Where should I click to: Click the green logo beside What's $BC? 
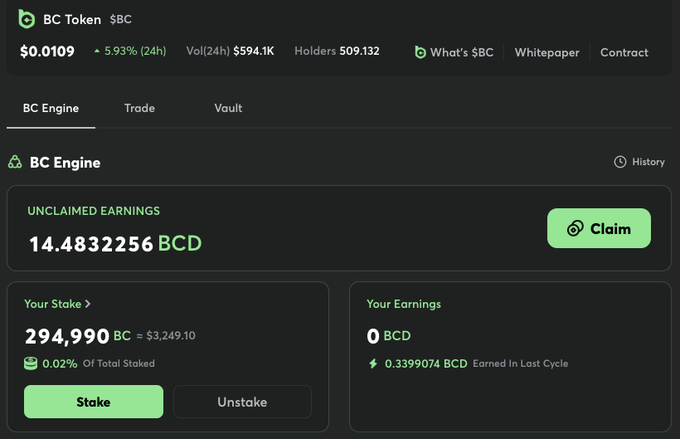pyautogui.click(x=420, y=52)
